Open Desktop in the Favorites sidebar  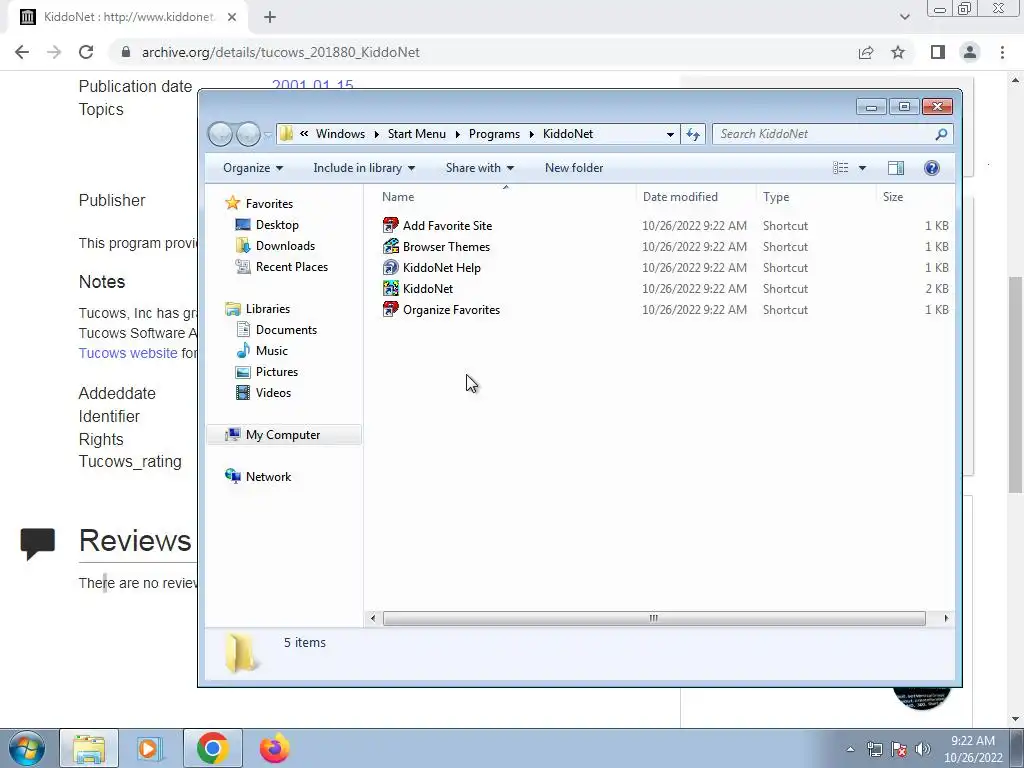277,225
